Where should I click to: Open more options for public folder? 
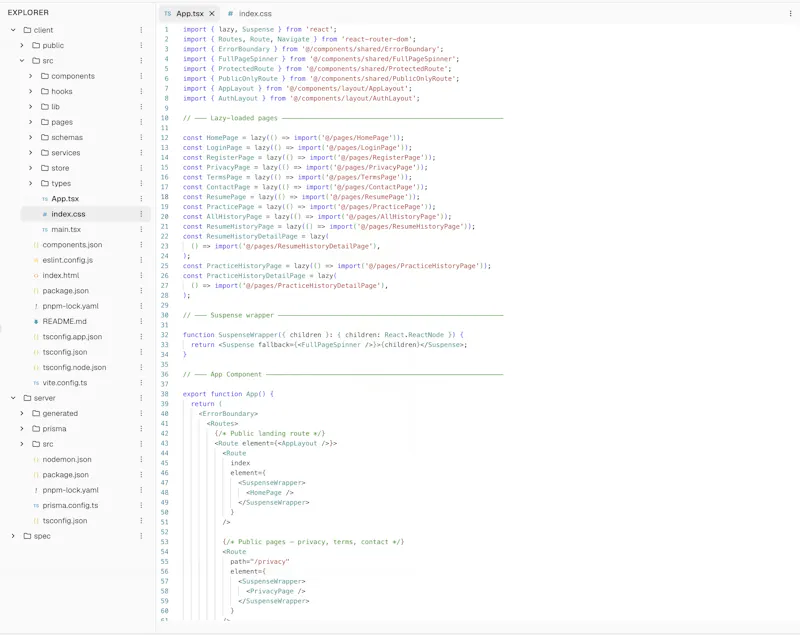pos(141,45)
